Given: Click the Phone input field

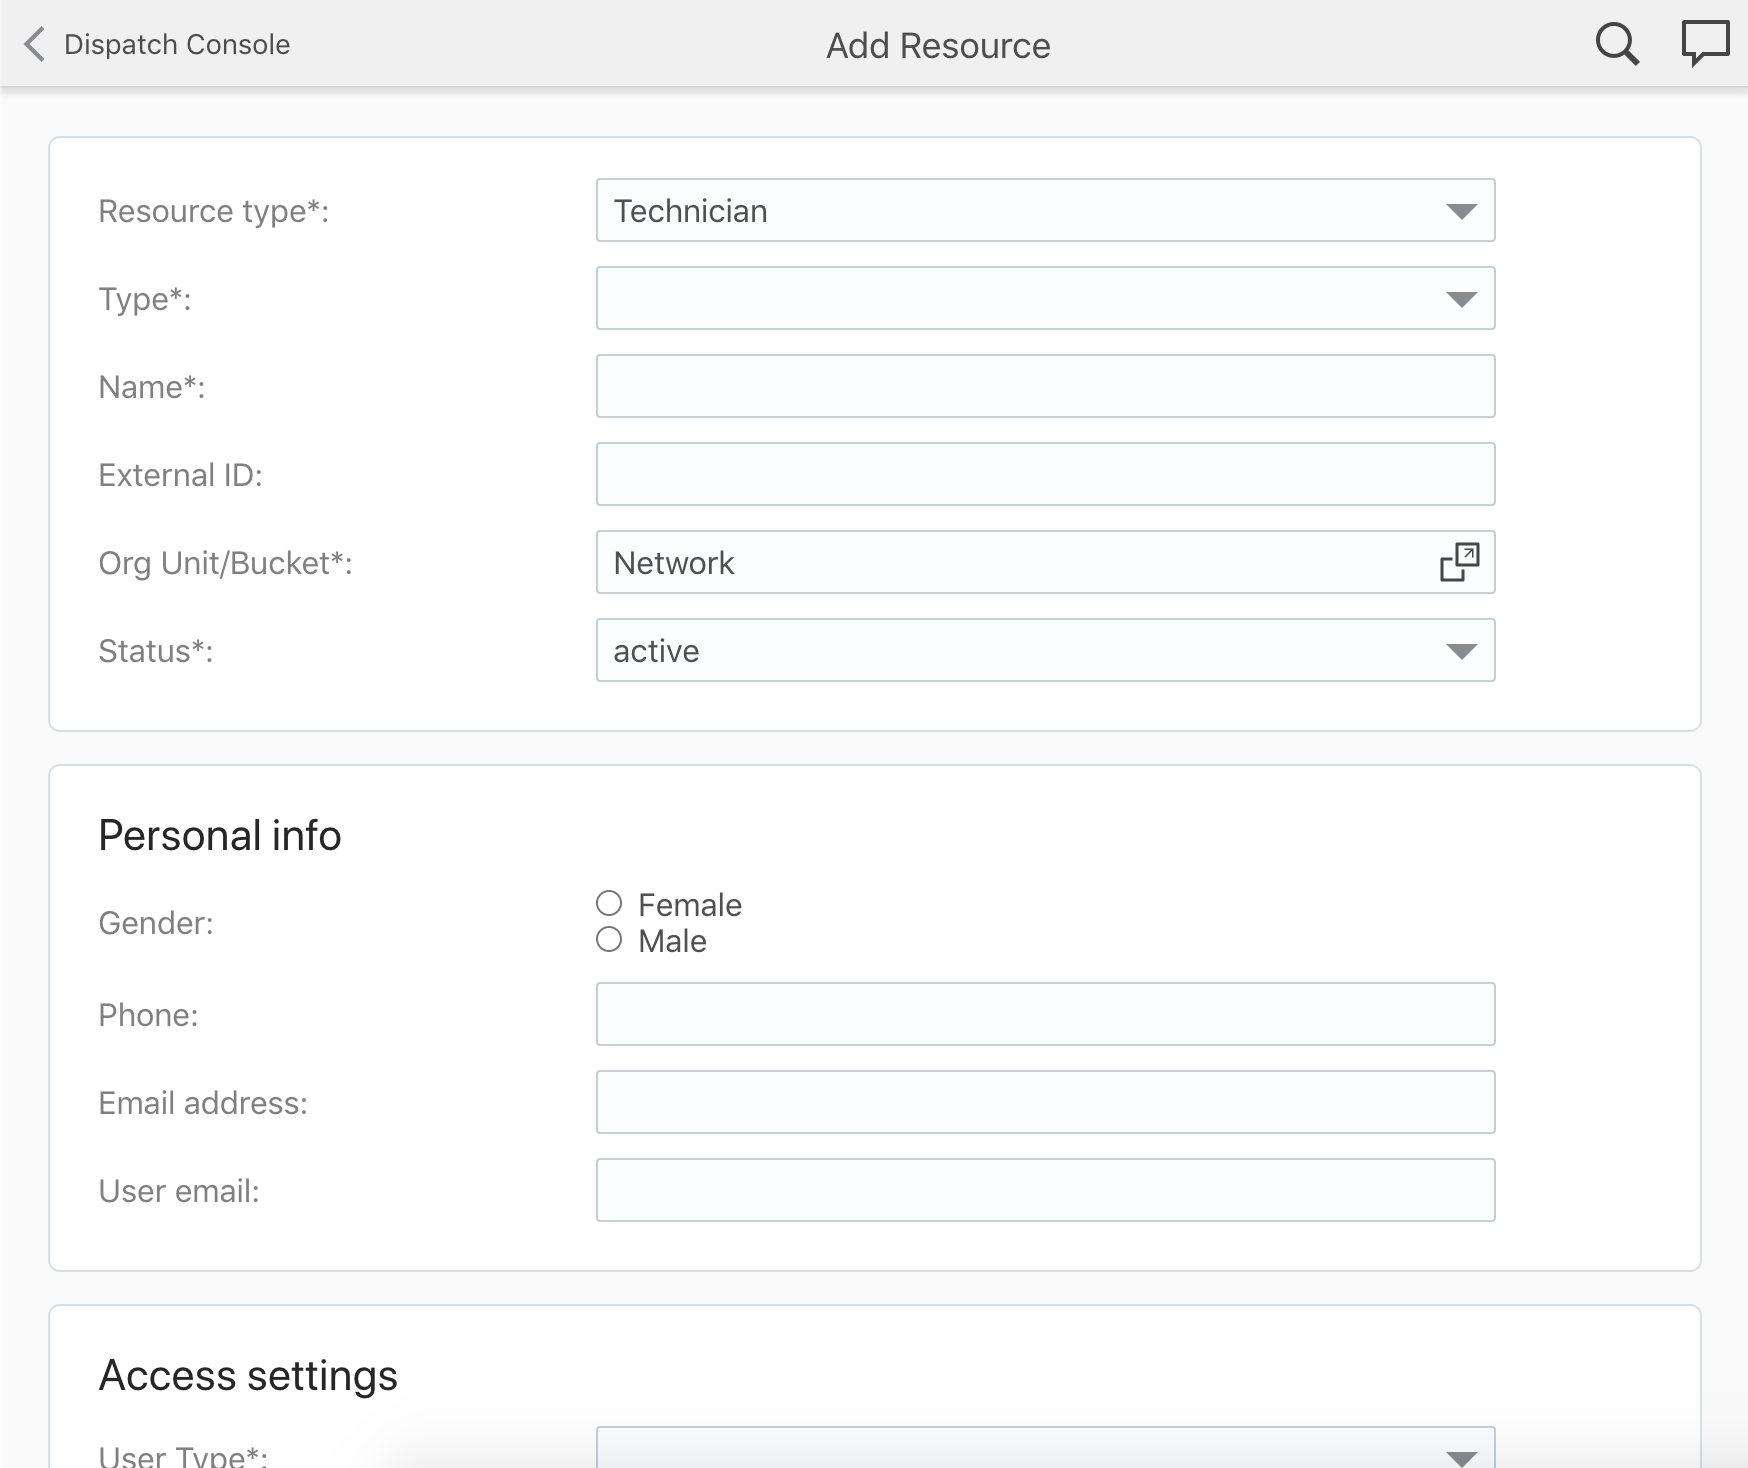Looking at the screenshot, I should tap(1045, 1013).
